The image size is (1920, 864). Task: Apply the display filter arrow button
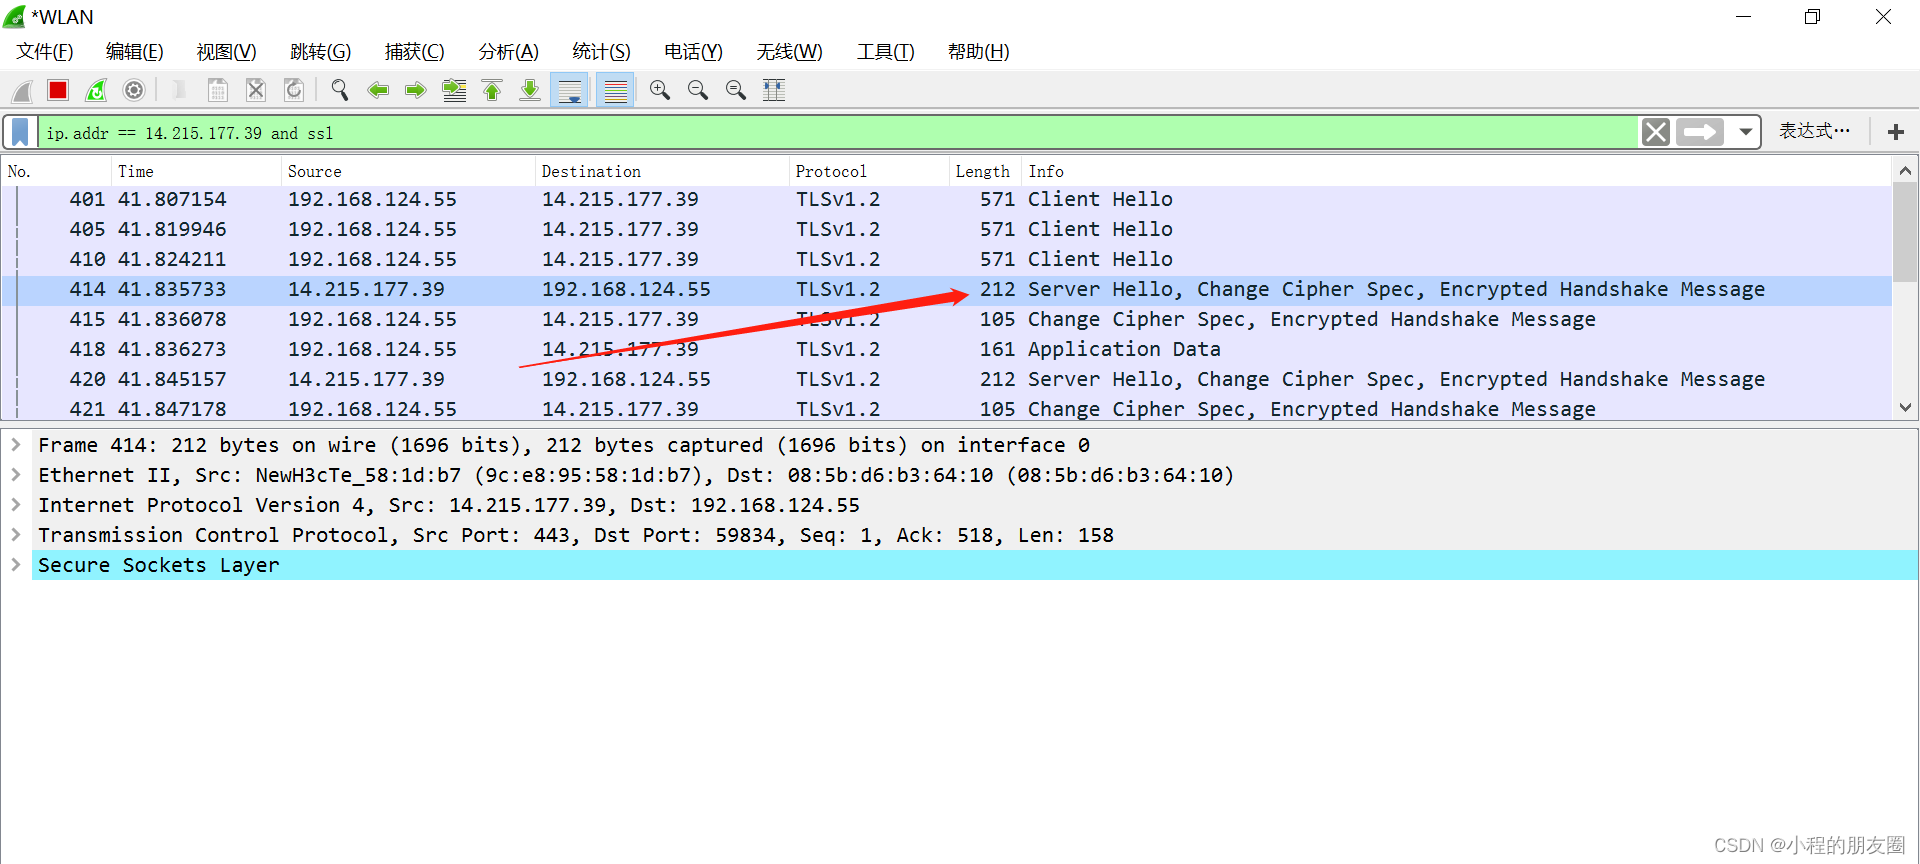pyautogui.click(x=1700, y=132)
